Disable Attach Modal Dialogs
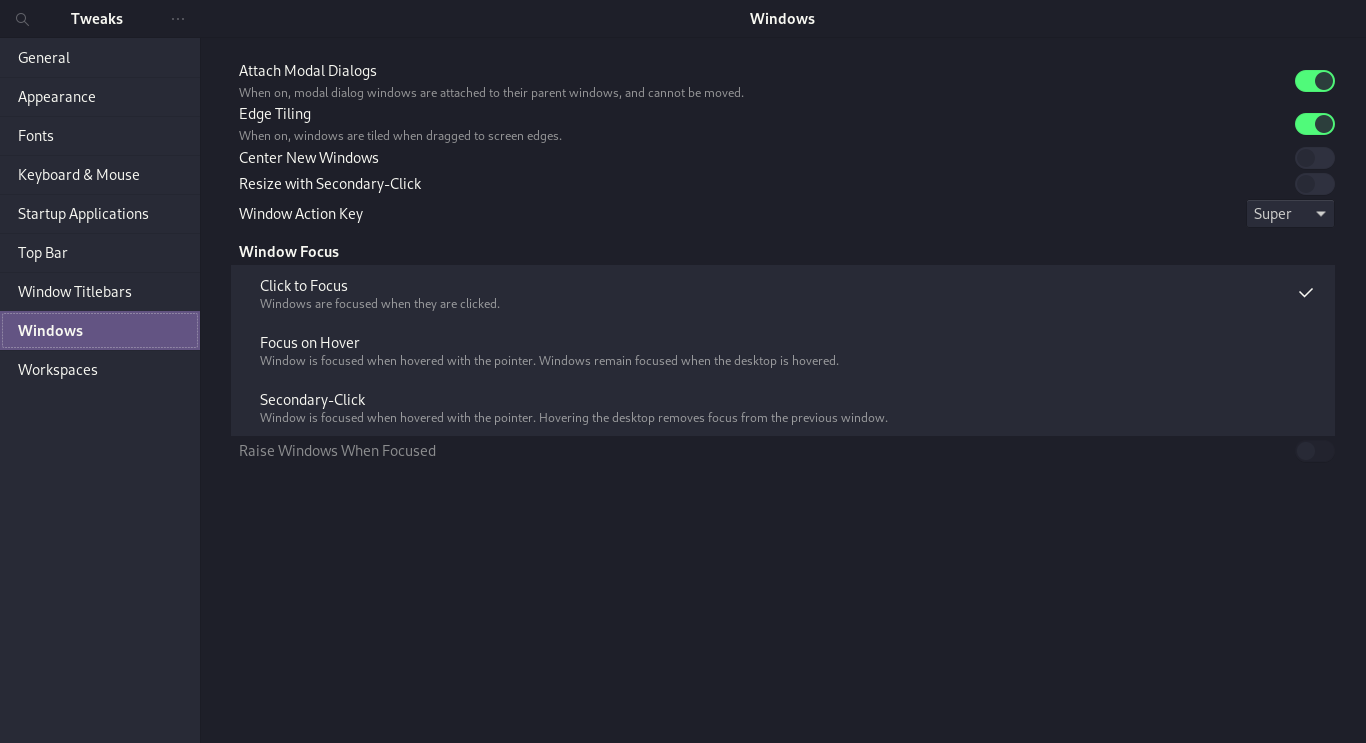Screen dimensions: 1366x743 point(1314,81)
